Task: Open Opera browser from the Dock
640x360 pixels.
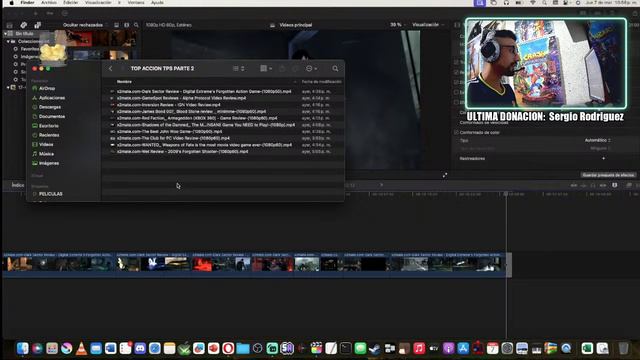Action: 228,349
